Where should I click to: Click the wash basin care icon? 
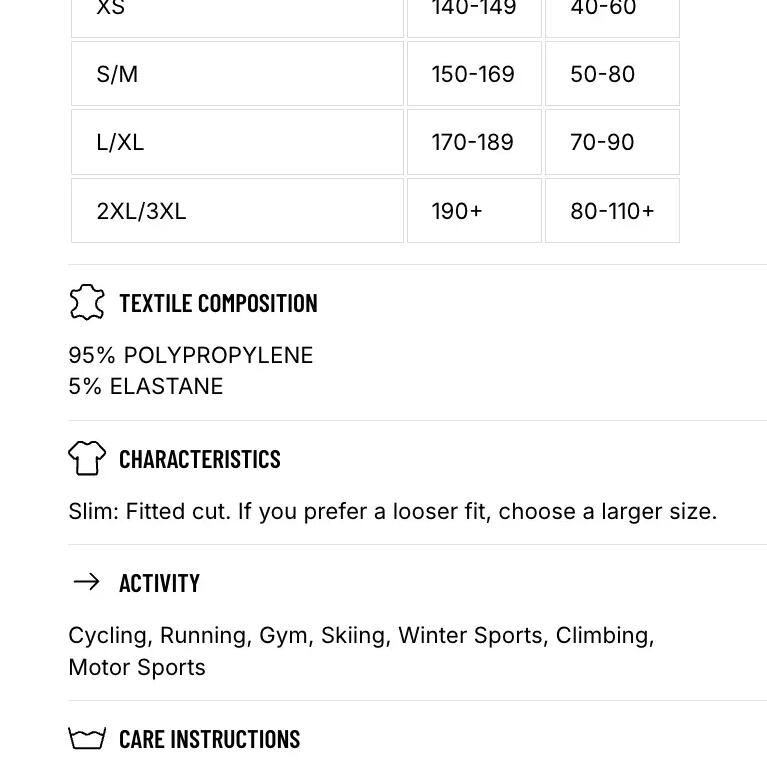pyautogui.click(x=87, y=738)
